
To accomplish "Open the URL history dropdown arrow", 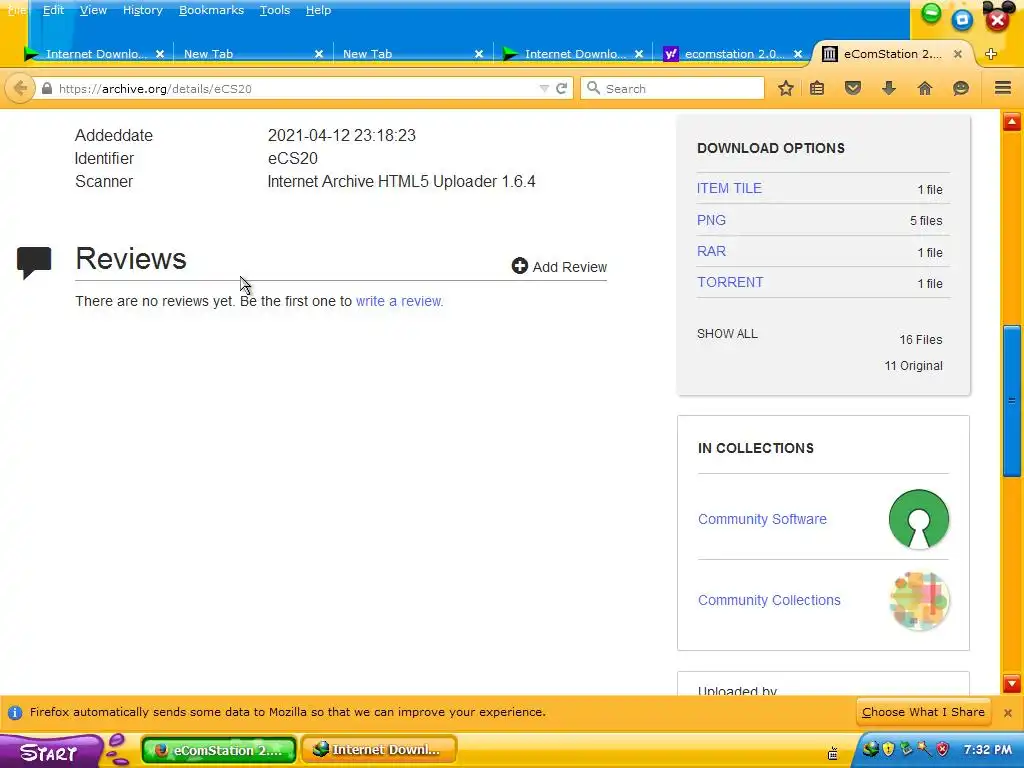I will 543,88.
